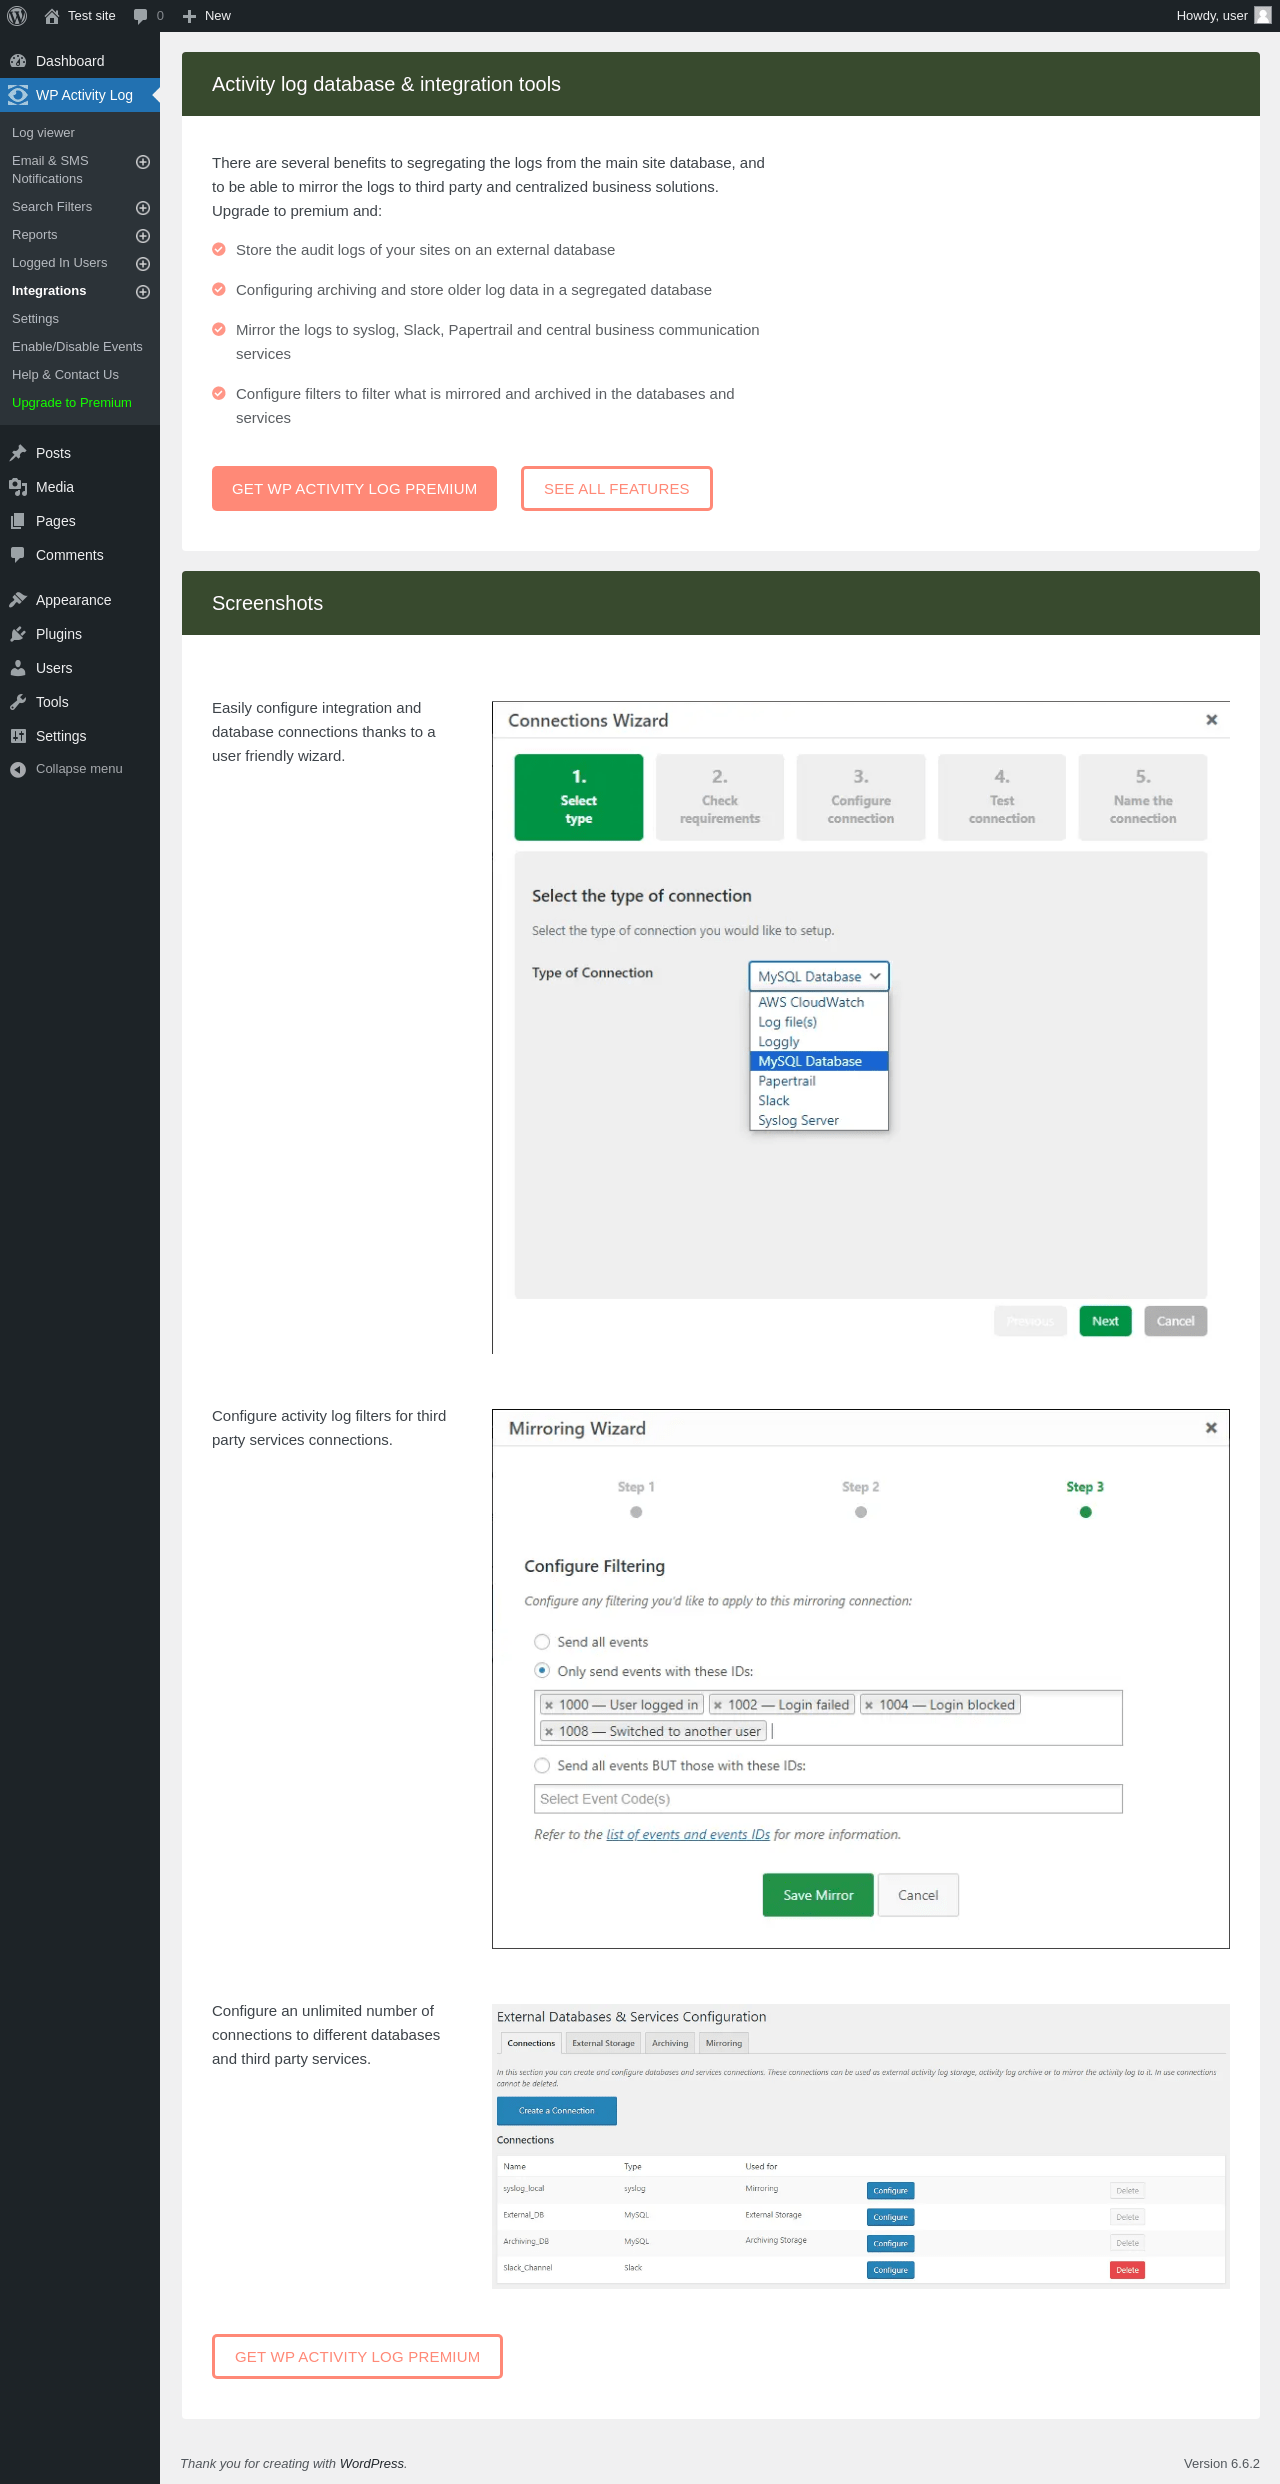Open Help & Contact Us page

[65, 375]
